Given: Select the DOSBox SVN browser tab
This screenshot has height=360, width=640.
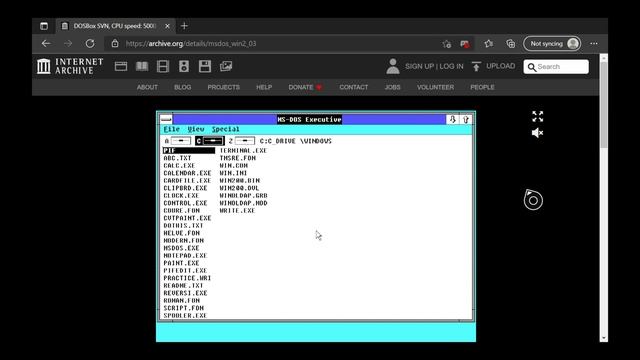Looking at the screenshot, I should coord(116,26).
